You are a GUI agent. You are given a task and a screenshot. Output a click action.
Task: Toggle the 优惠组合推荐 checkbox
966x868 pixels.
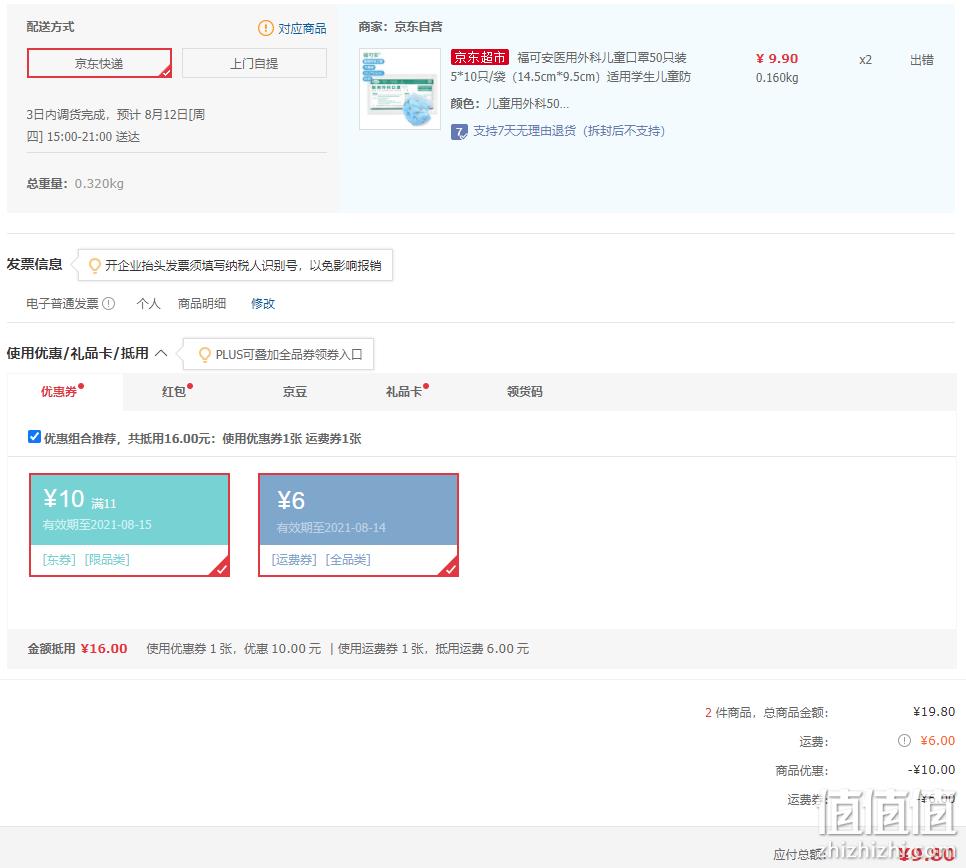point(34,437)
